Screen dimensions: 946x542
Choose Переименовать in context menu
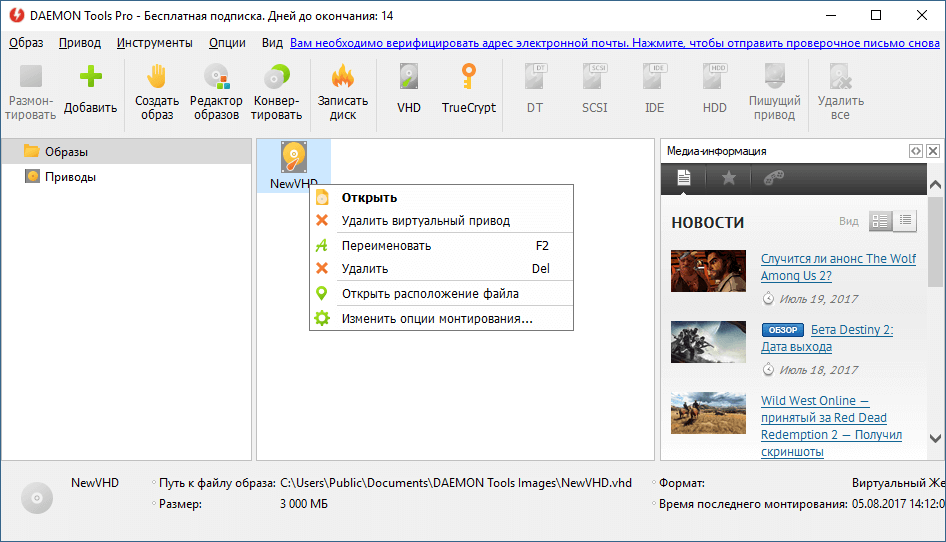pyautogui.click(x=442, y=246)
